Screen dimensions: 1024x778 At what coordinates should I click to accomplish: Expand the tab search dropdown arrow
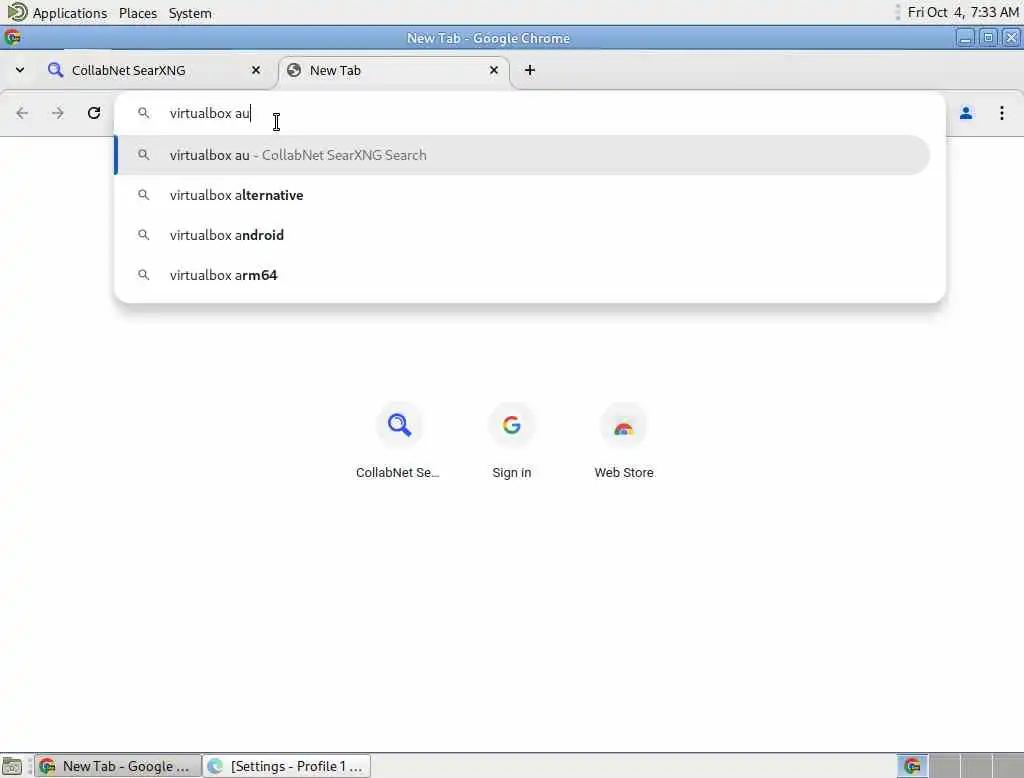point(20,70)
